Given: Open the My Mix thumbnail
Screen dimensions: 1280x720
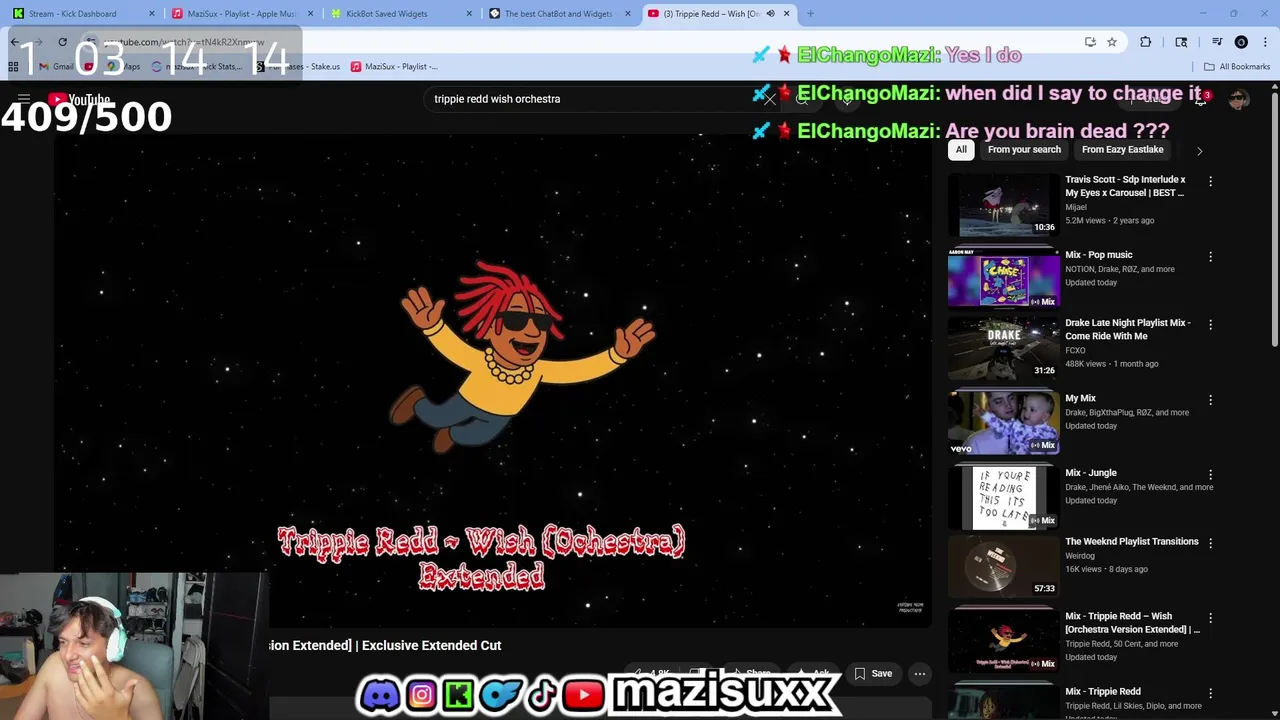Looking at the screenshot, I should point(1003,422).
